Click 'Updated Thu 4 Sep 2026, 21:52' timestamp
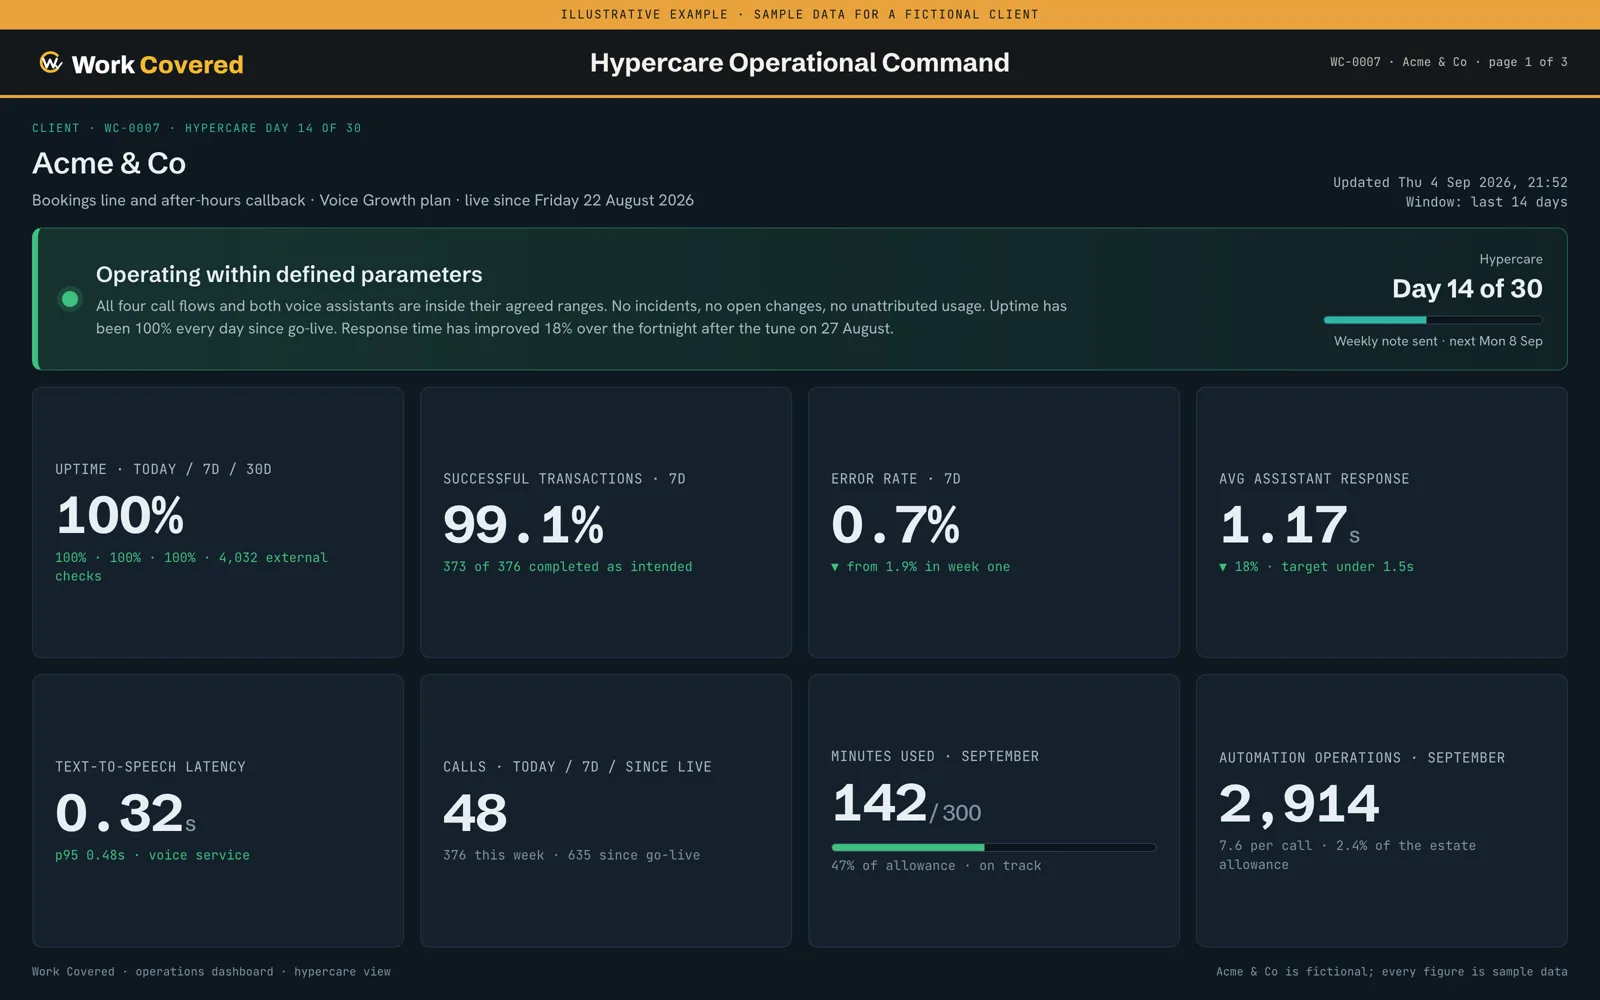This screenshot has width=1600, height=1000. click(x=1450, y=182)
